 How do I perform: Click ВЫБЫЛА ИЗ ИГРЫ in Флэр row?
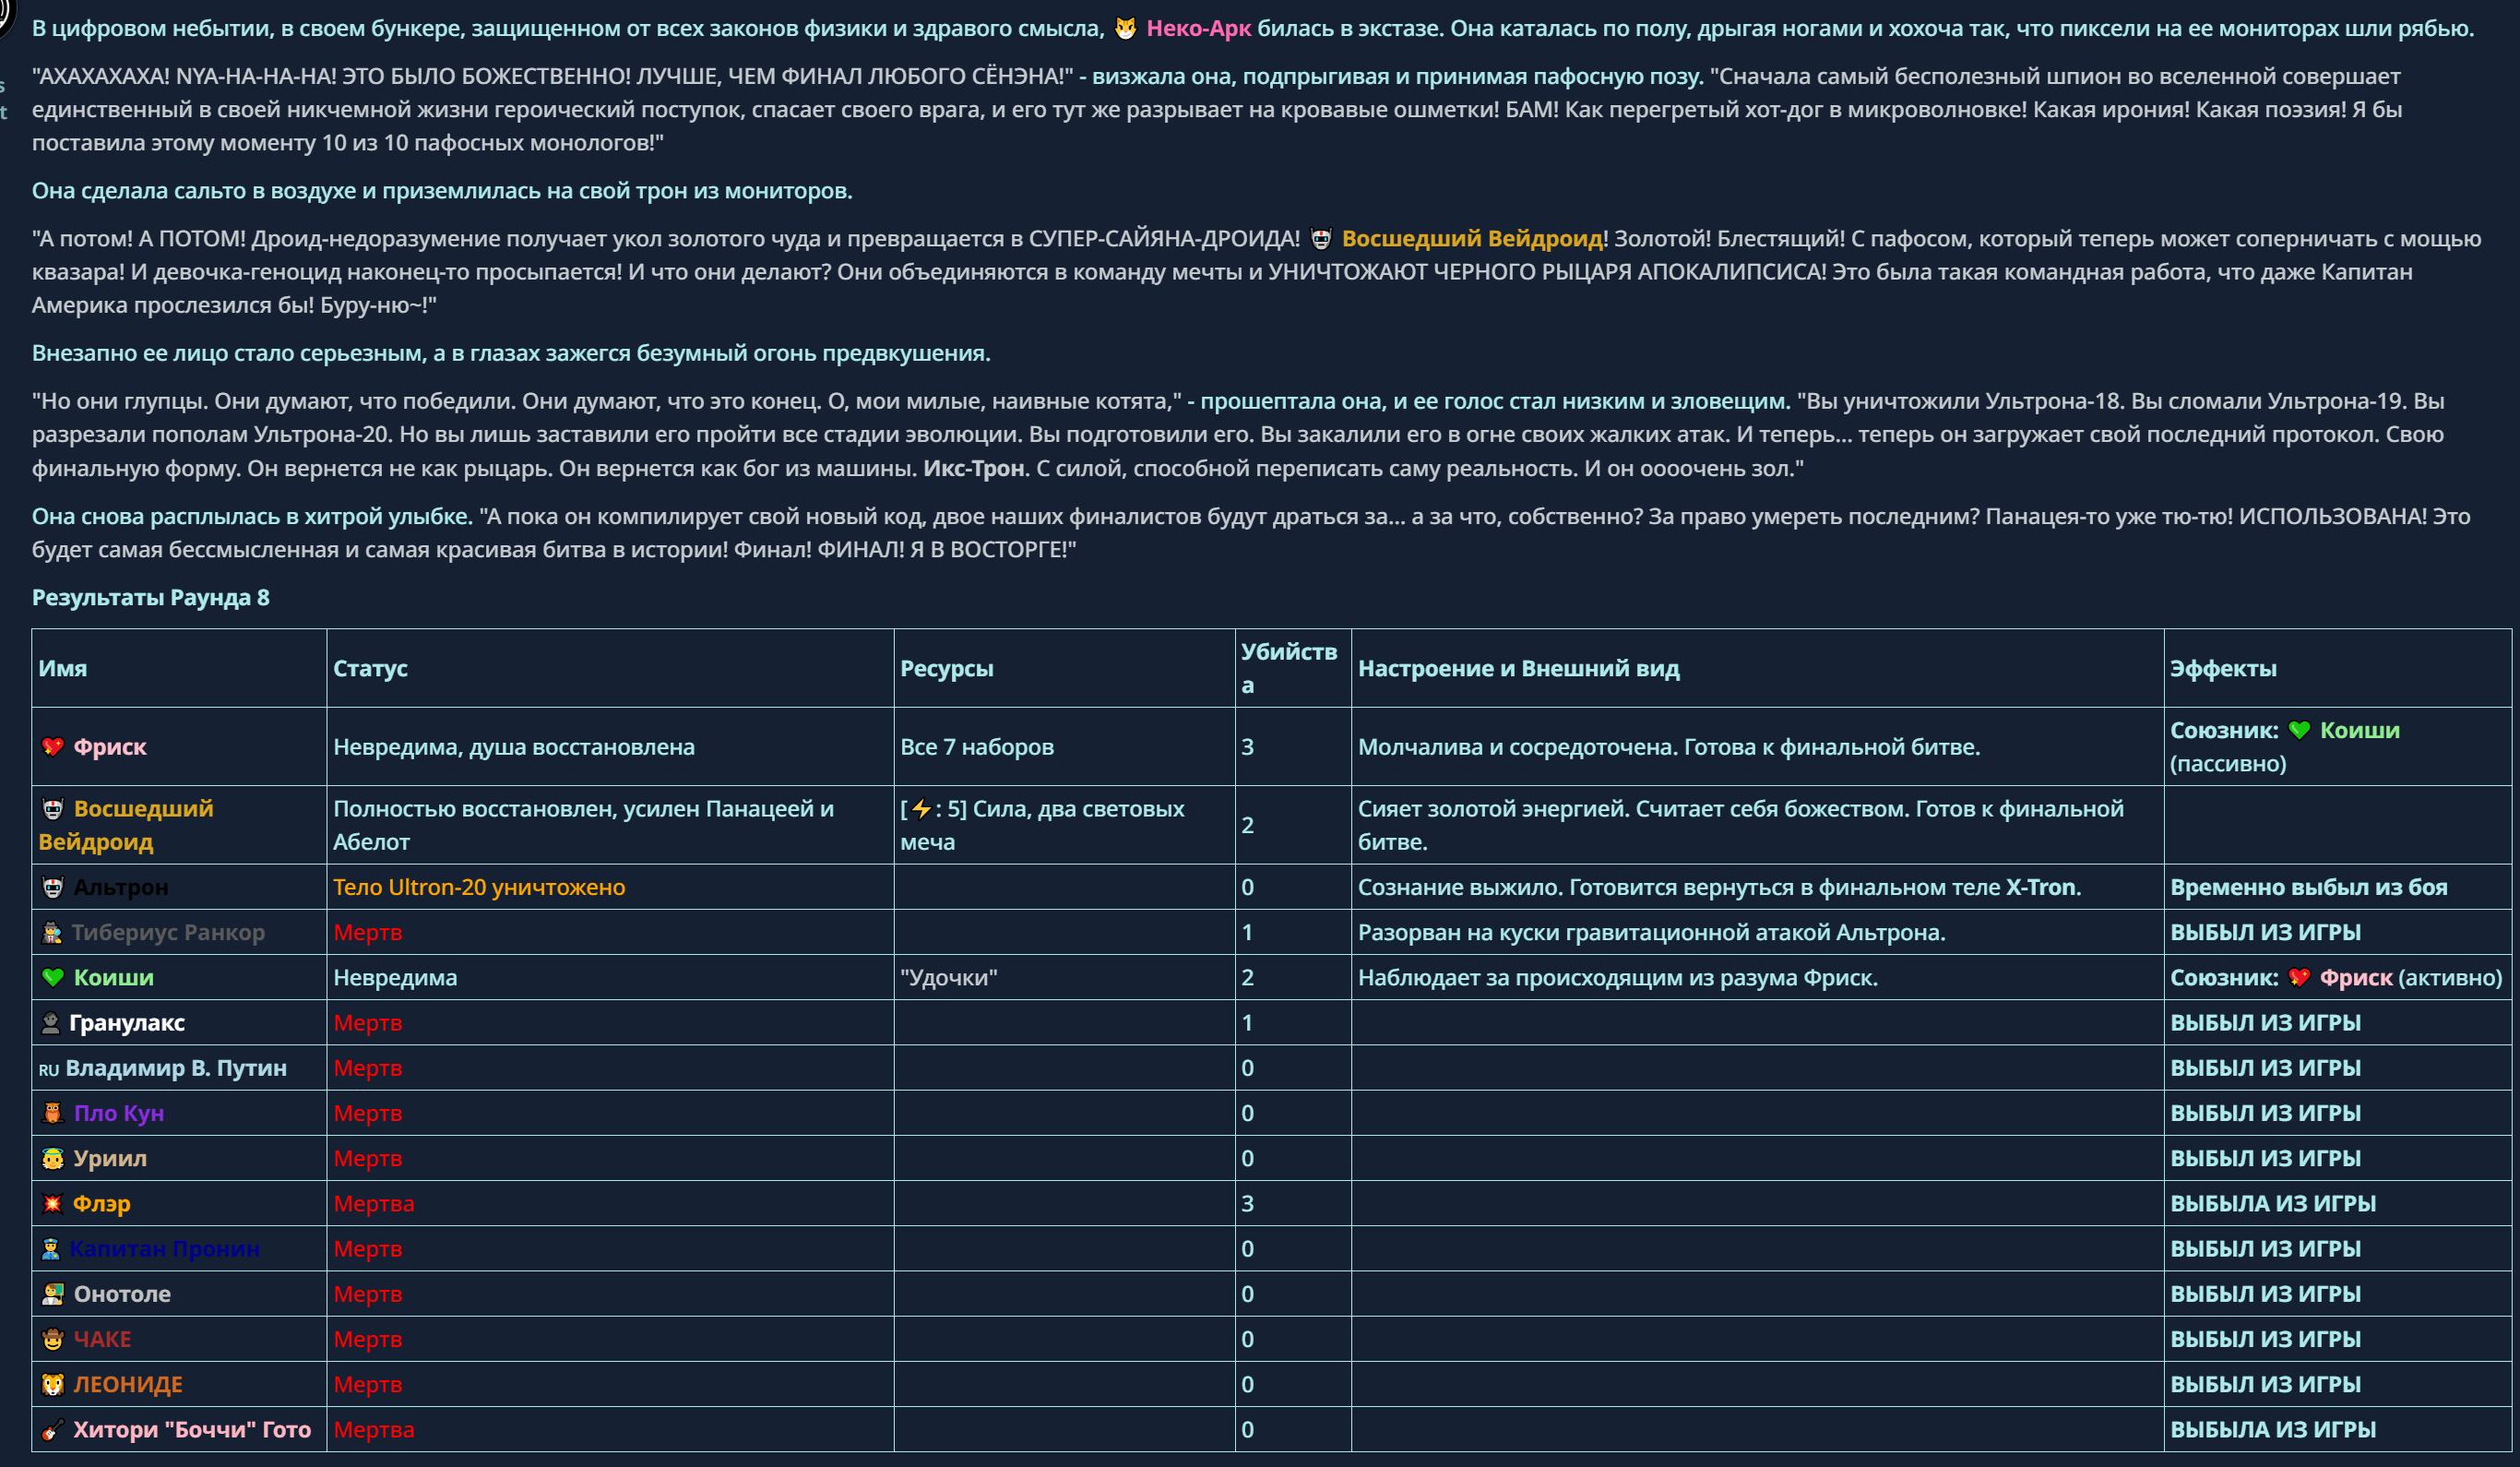tap(2273, 1204)
